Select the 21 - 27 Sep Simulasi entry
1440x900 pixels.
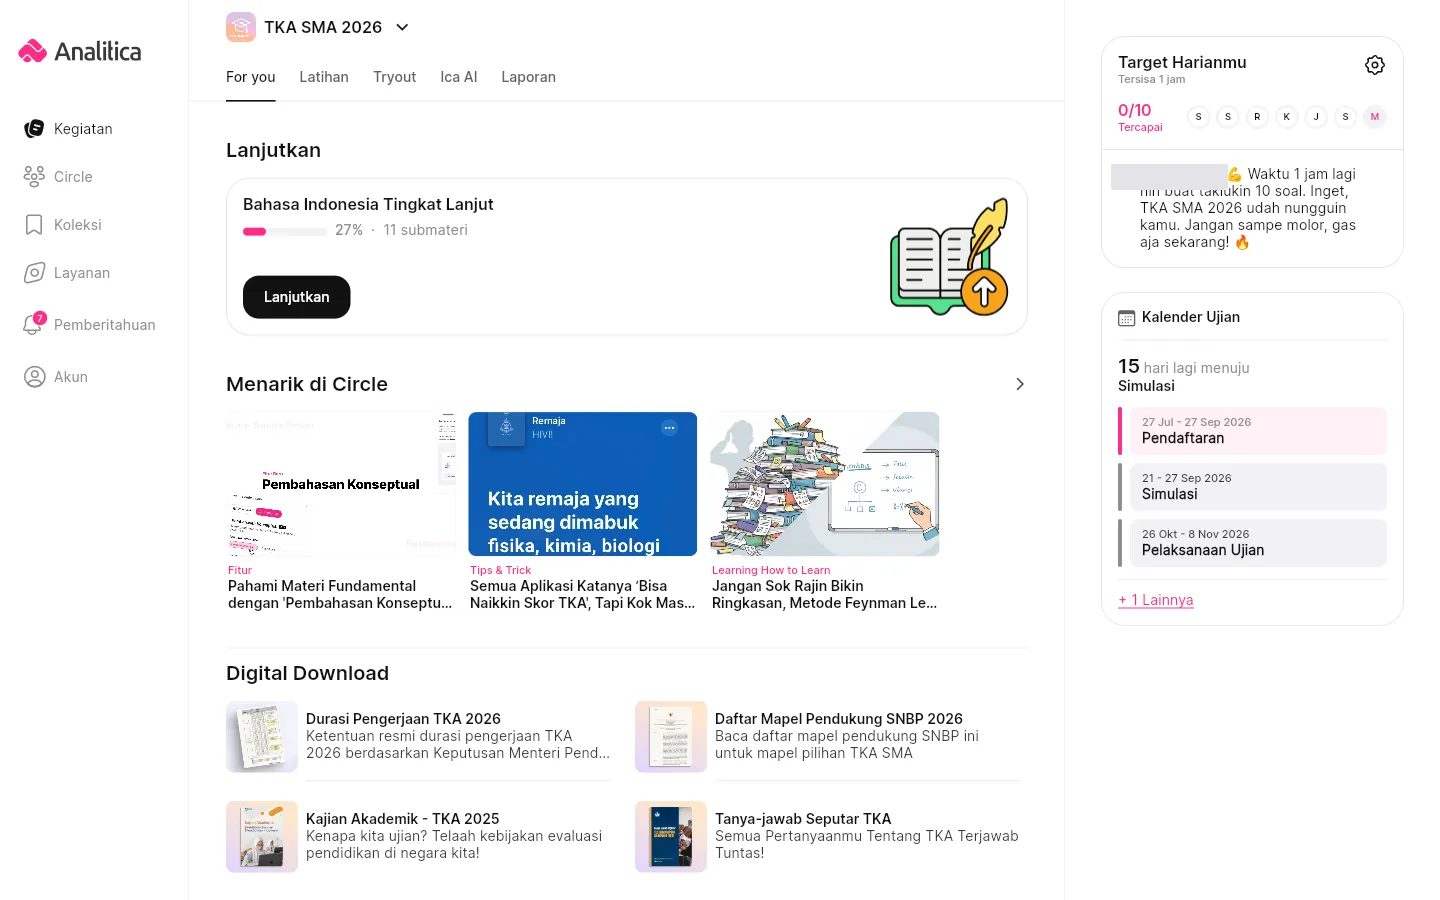pos(1252,487)
